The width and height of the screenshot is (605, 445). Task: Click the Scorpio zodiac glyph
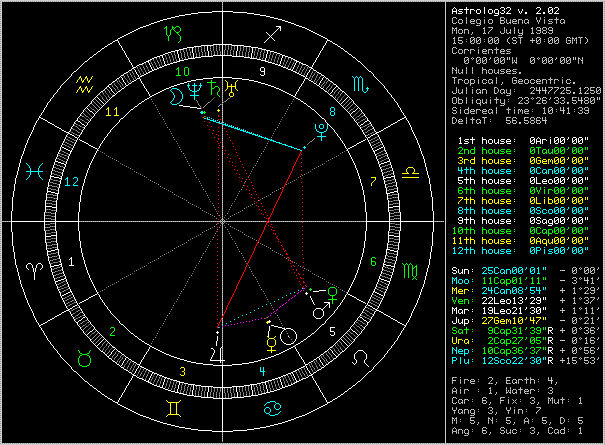coord(360,85)
